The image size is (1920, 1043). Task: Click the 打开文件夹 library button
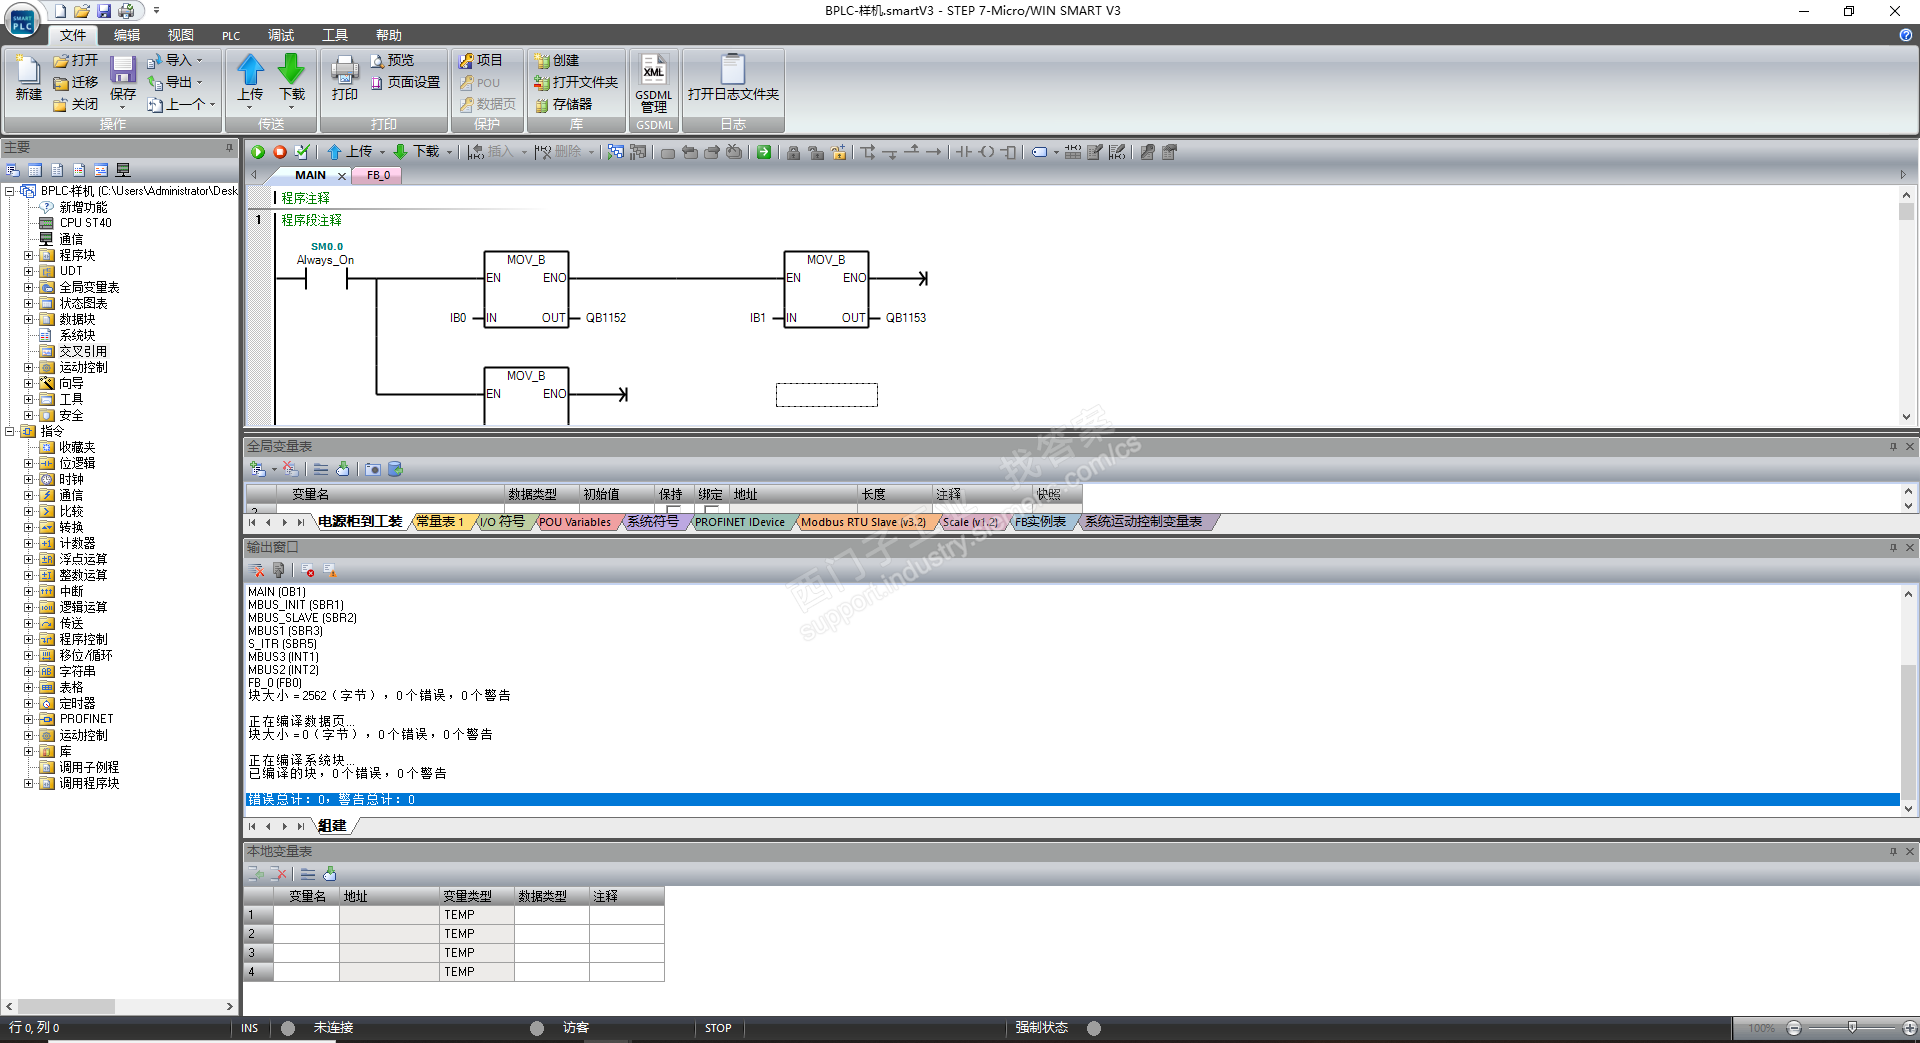[x=576, y=82]
